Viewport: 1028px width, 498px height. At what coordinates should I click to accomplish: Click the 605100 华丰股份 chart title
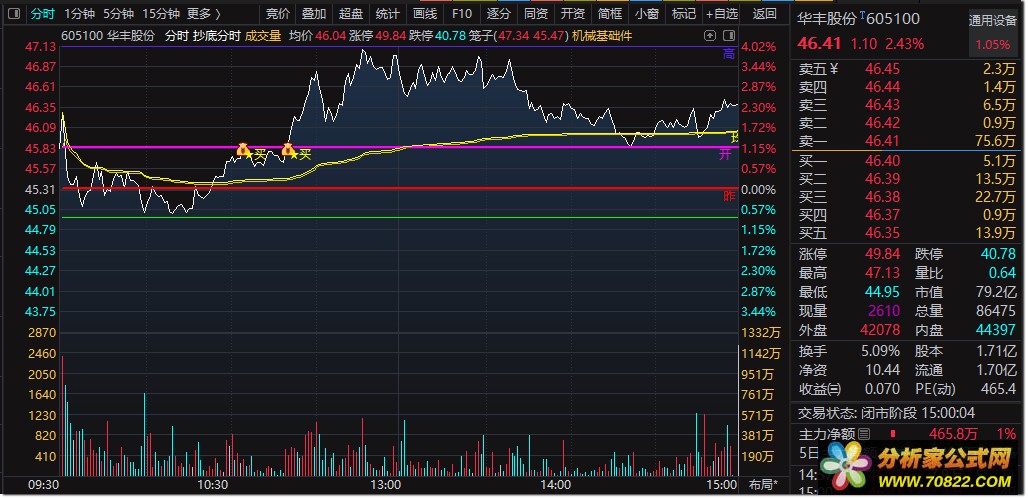[108, 36]
